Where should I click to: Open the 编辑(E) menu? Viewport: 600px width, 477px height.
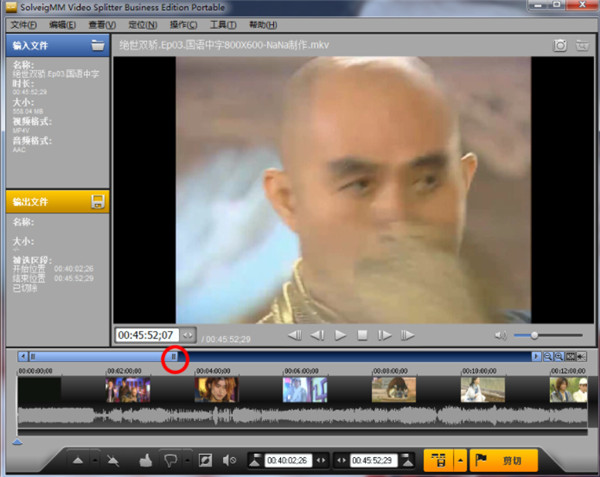point(62,25)
